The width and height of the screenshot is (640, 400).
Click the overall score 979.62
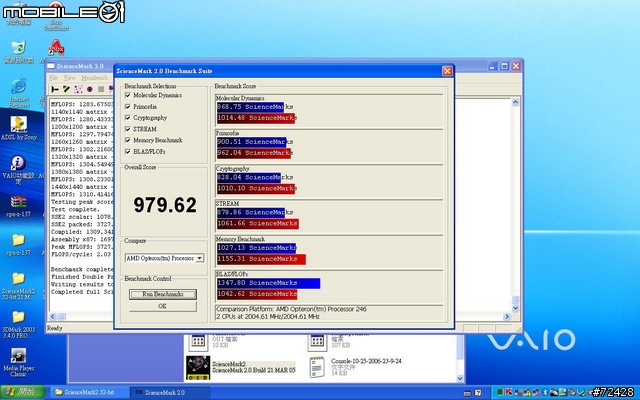(x=165, y=205)
